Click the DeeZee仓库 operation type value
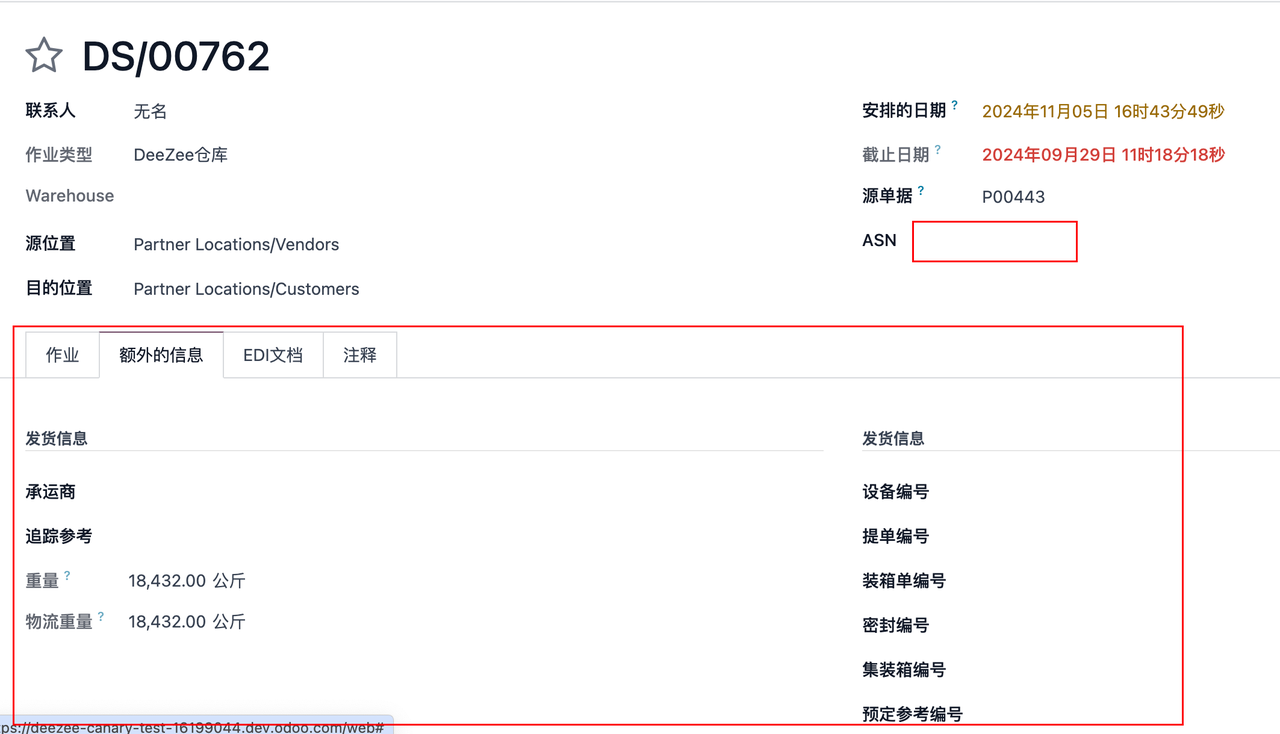 click(x=181, y=155)
